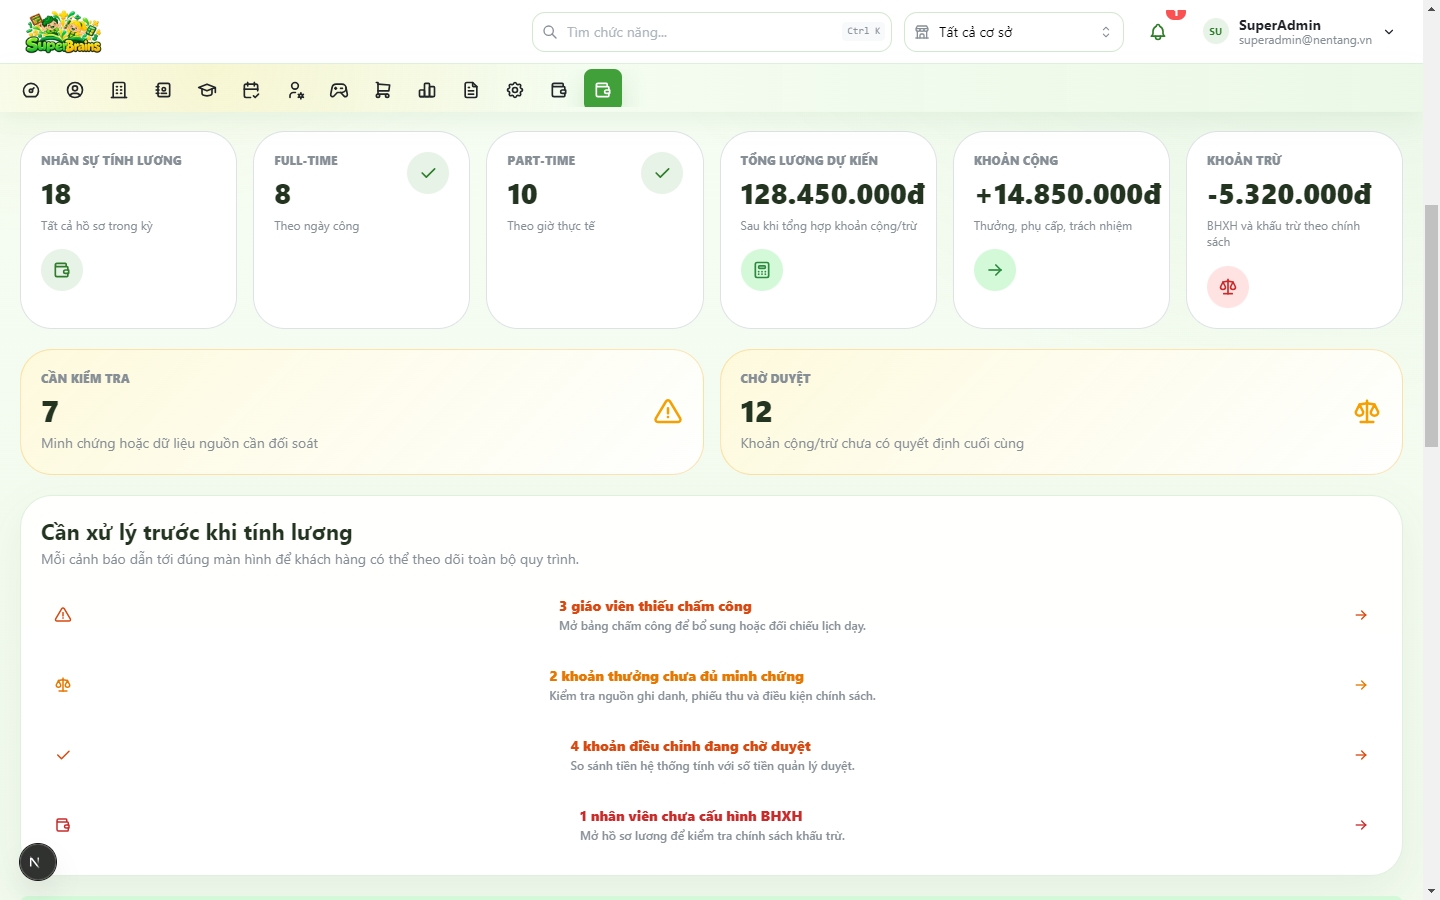Open the settings gear nav icon
The image size is (1440, 900).
point(515,90)
